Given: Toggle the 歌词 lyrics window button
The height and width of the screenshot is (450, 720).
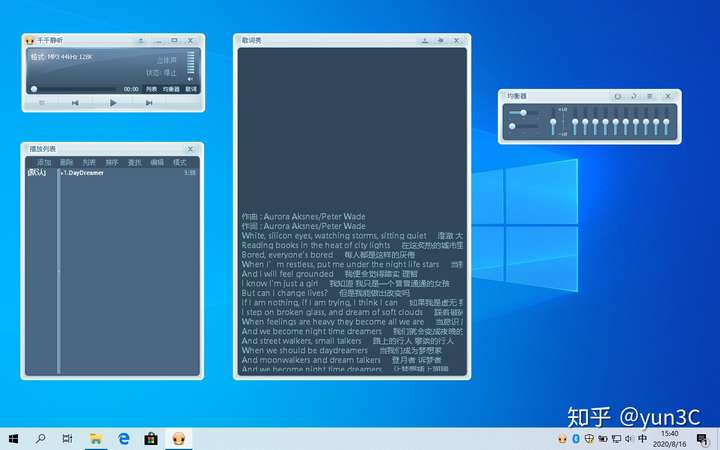Looking at the screenshot, I should (191, 89).
